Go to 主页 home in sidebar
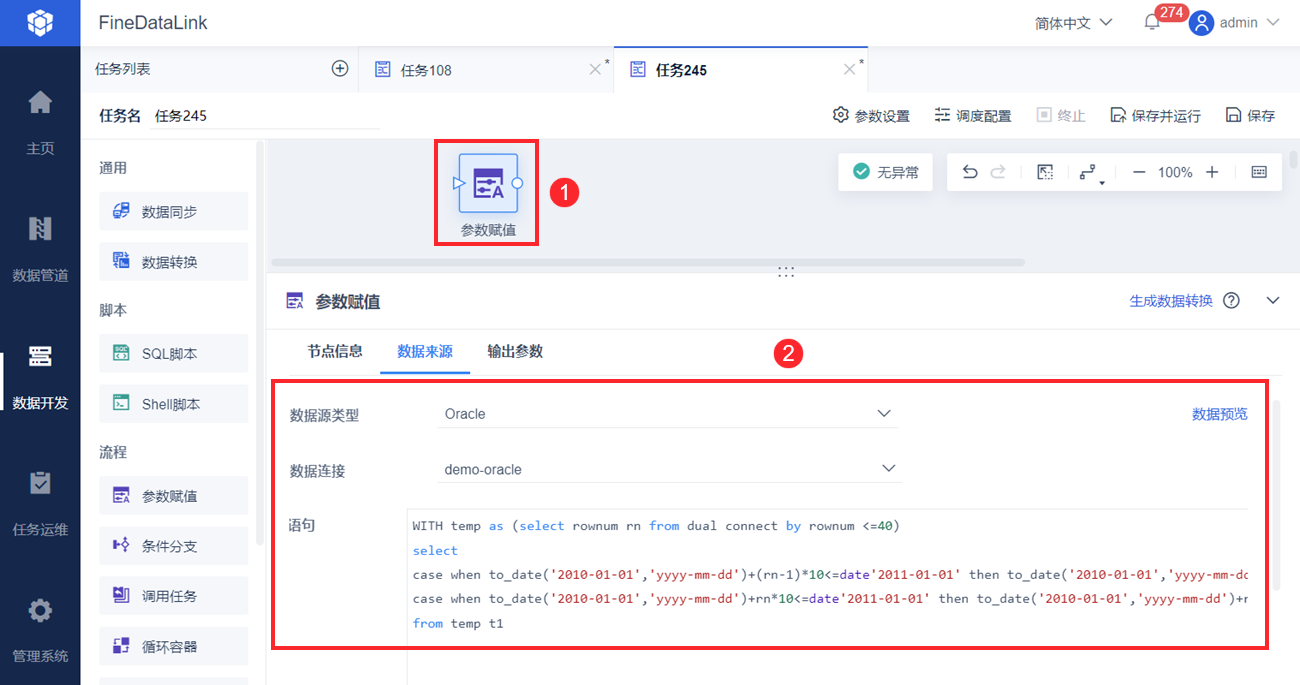 tap(40, 122)
